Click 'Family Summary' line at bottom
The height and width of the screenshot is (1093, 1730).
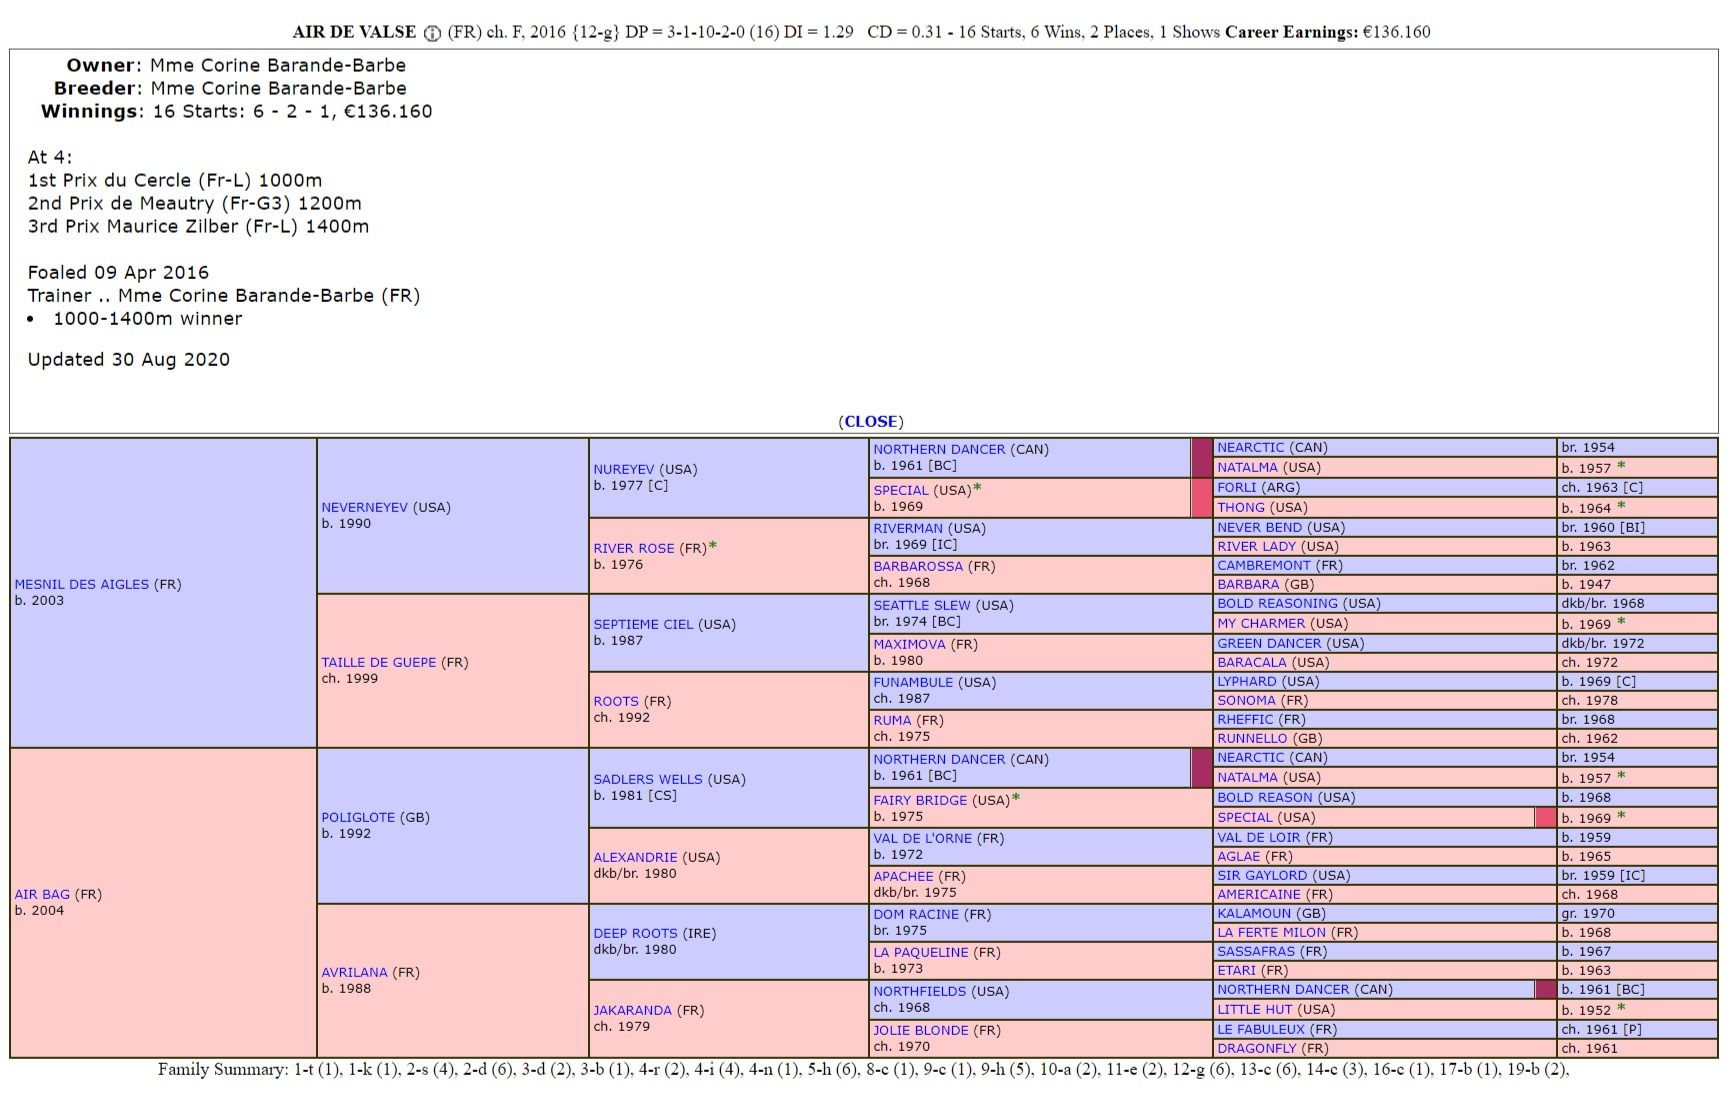coord(864,1070)
